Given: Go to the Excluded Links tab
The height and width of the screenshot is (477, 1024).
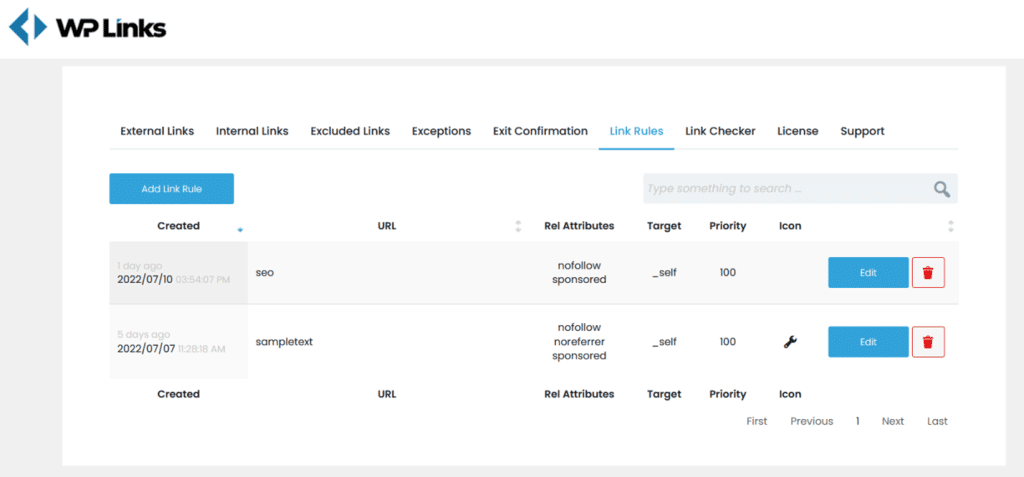Looking at the screenshot, I should tap(350, 131).
